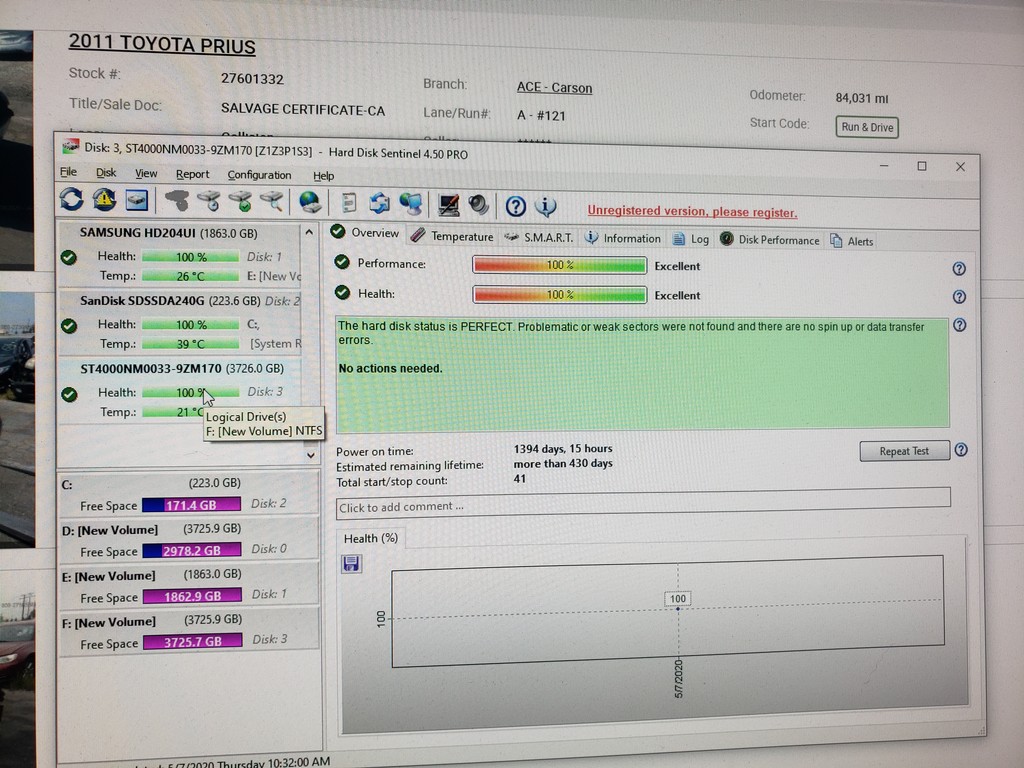Click the 'more than 430 days' lifetime value
Viewport: 1024px width, 768px height.
(x=563, y=464)
